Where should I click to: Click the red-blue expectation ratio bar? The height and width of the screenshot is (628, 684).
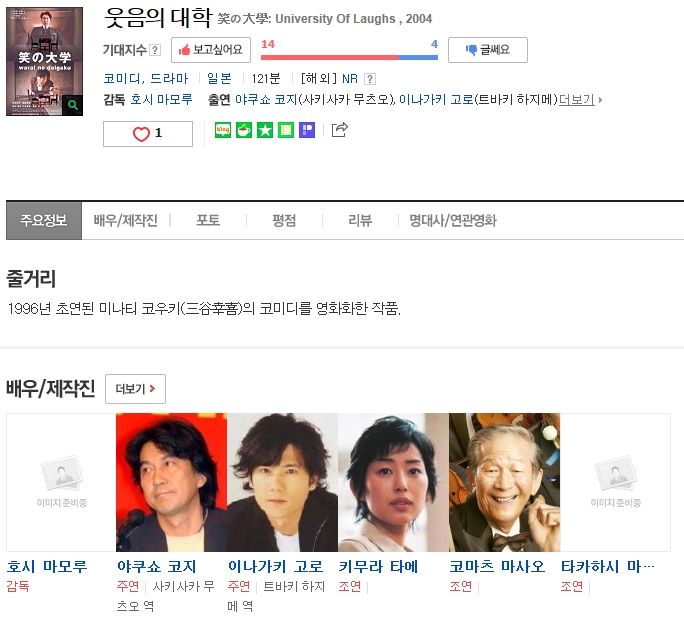pos(349,58)
